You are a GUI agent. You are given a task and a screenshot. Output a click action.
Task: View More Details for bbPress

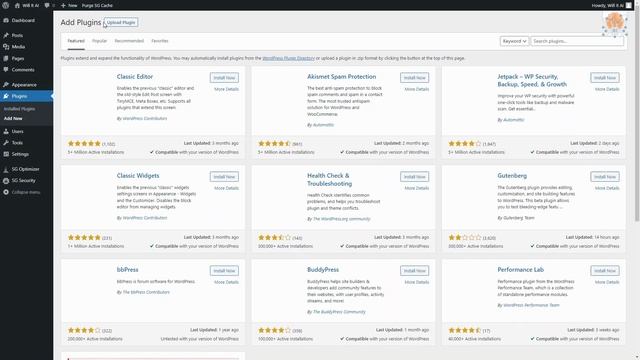[227, 282]
